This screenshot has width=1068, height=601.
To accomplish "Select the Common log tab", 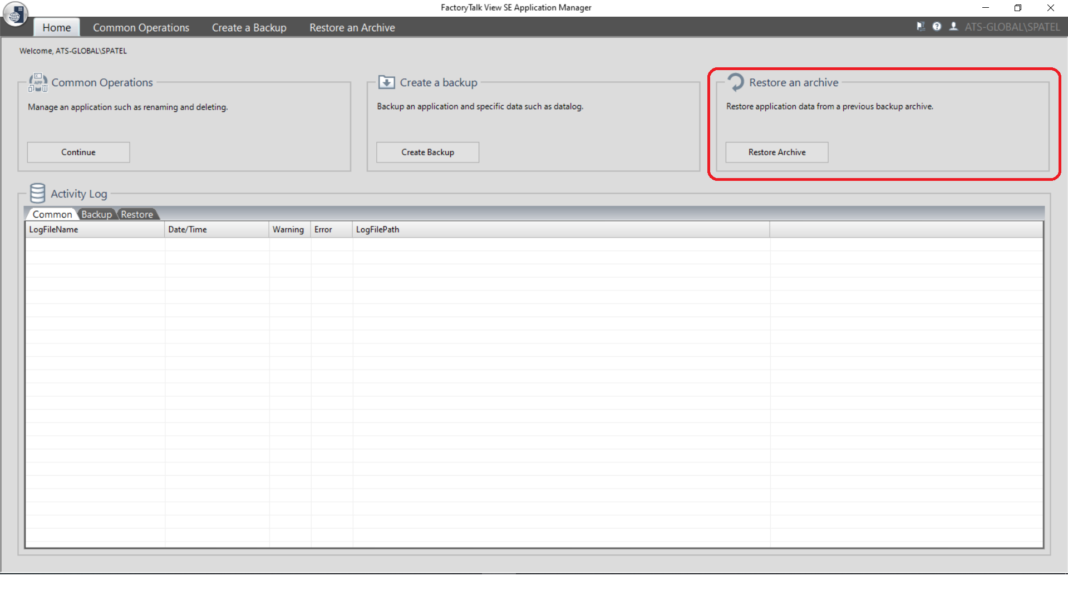I will 51,214.
